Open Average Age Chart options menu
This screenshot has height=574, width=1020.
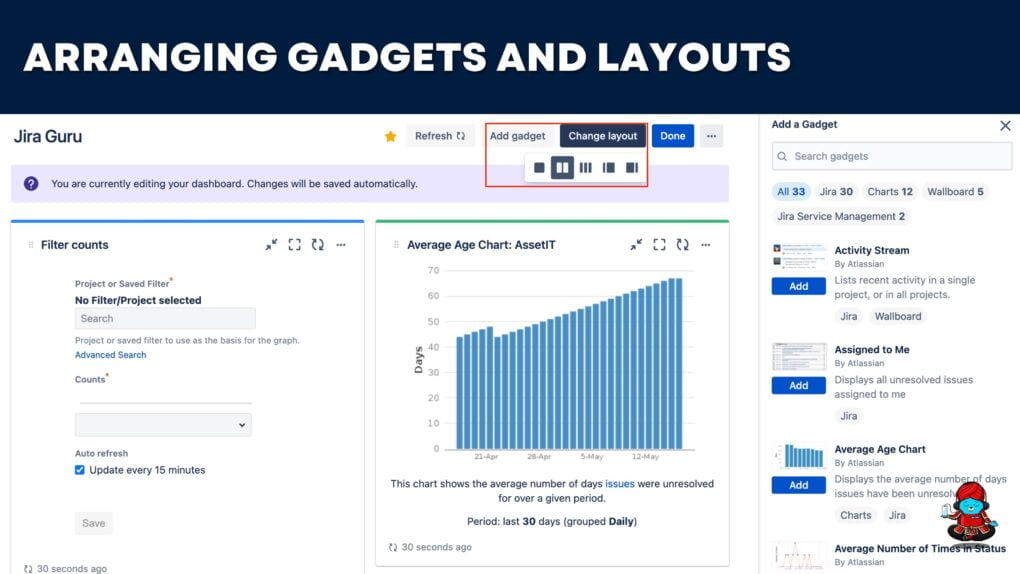706,245
